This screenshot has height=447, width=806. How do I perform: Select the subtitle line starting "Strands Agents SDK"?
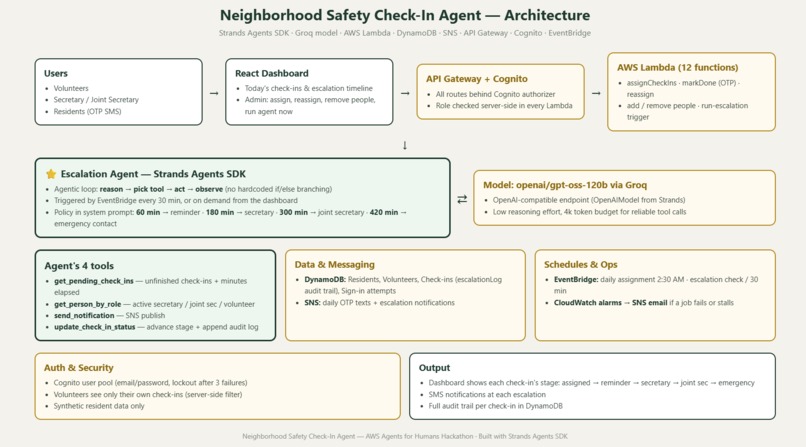pos(405,33)
